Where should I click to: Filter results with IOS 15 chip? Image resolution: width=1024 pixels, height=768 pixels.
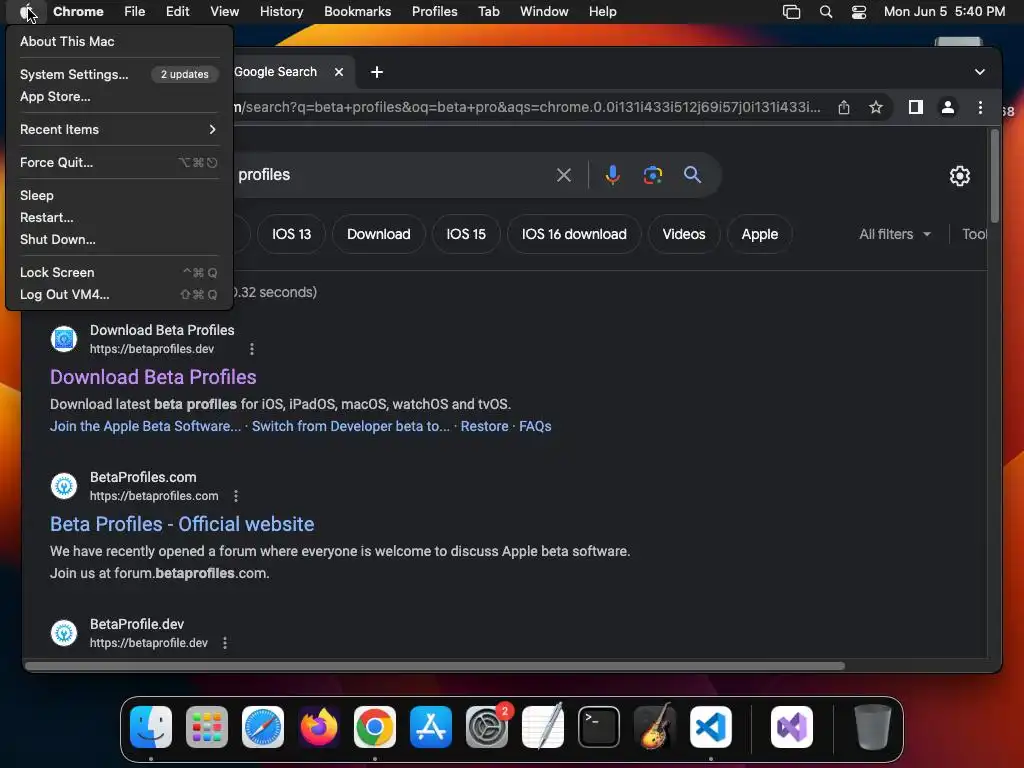[x=466, y=234]
